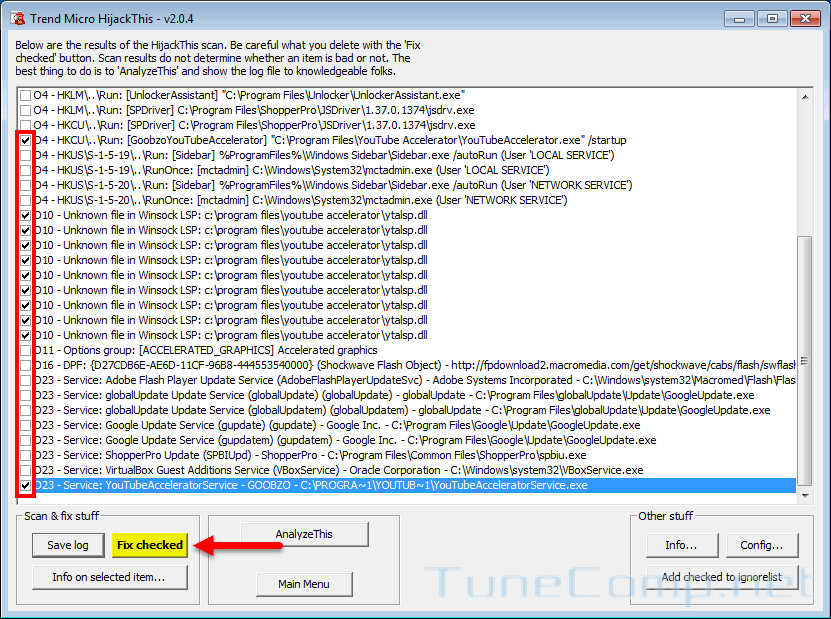
Task: Check the O16 Shockwave Flash Object checkbox
Action: (25, 365)
